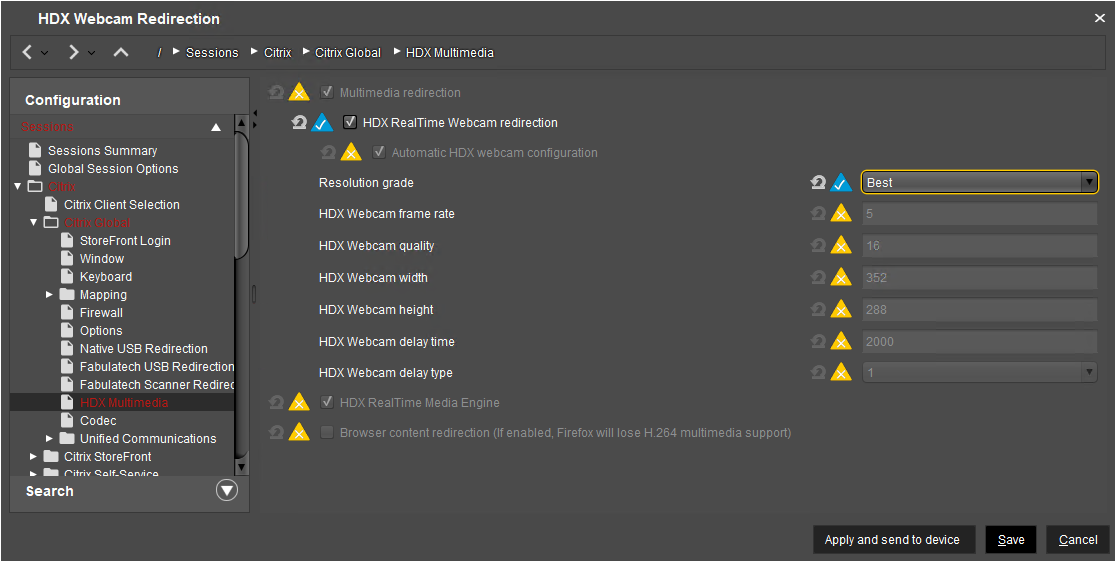Open Global Session Options page
The height and width of the screenshot is (561, 1115).
coord(113,169)
